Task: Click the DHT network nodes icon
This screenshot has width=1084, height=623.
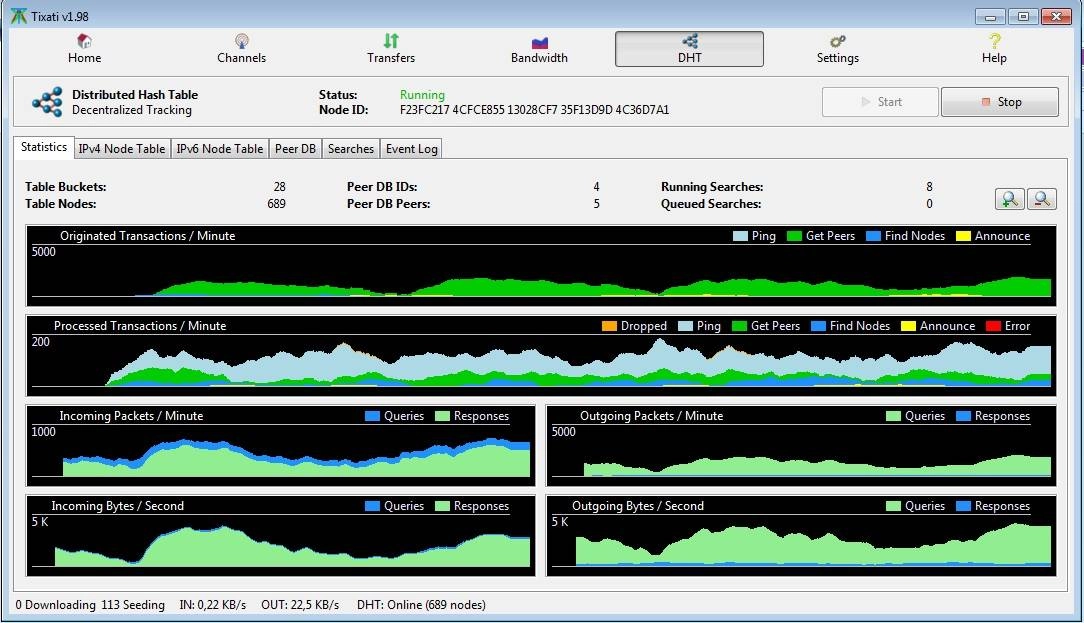Action: (689, 41)
